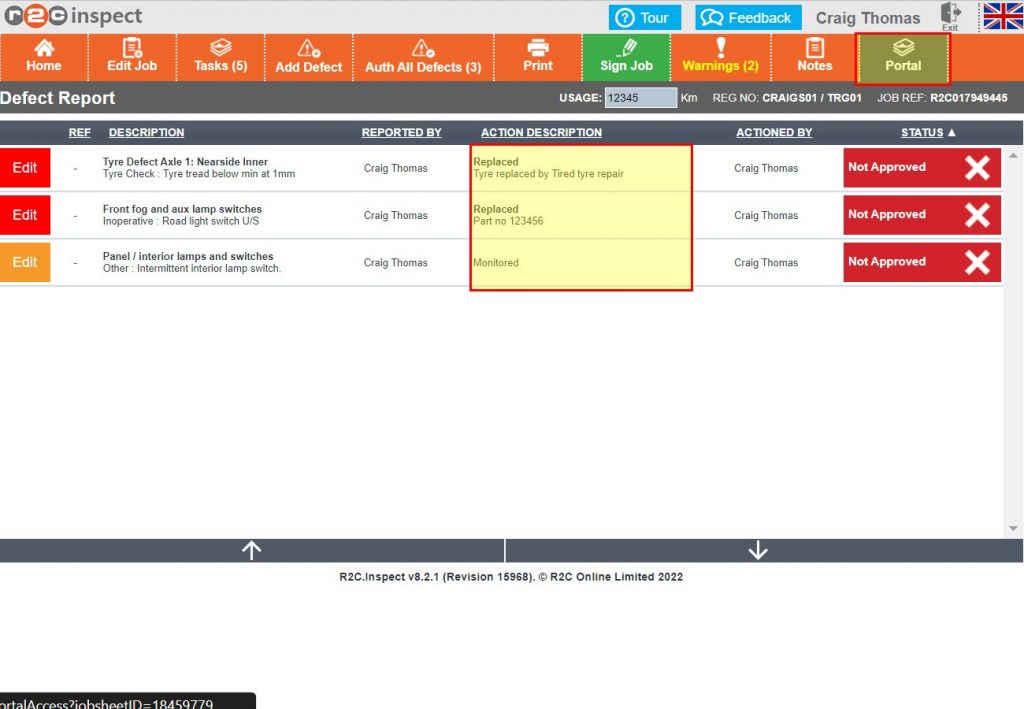Open the Print function
Viewport: 1024px width, 709px height.
tap(538, 57)
